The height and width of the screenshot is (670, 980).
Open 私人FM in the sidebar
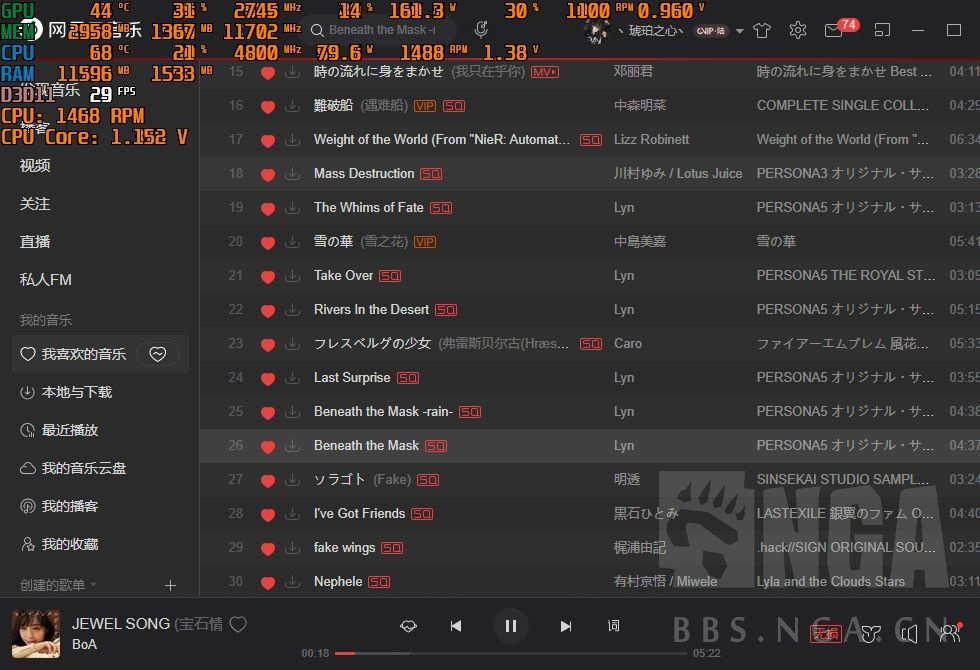[46, 280]
